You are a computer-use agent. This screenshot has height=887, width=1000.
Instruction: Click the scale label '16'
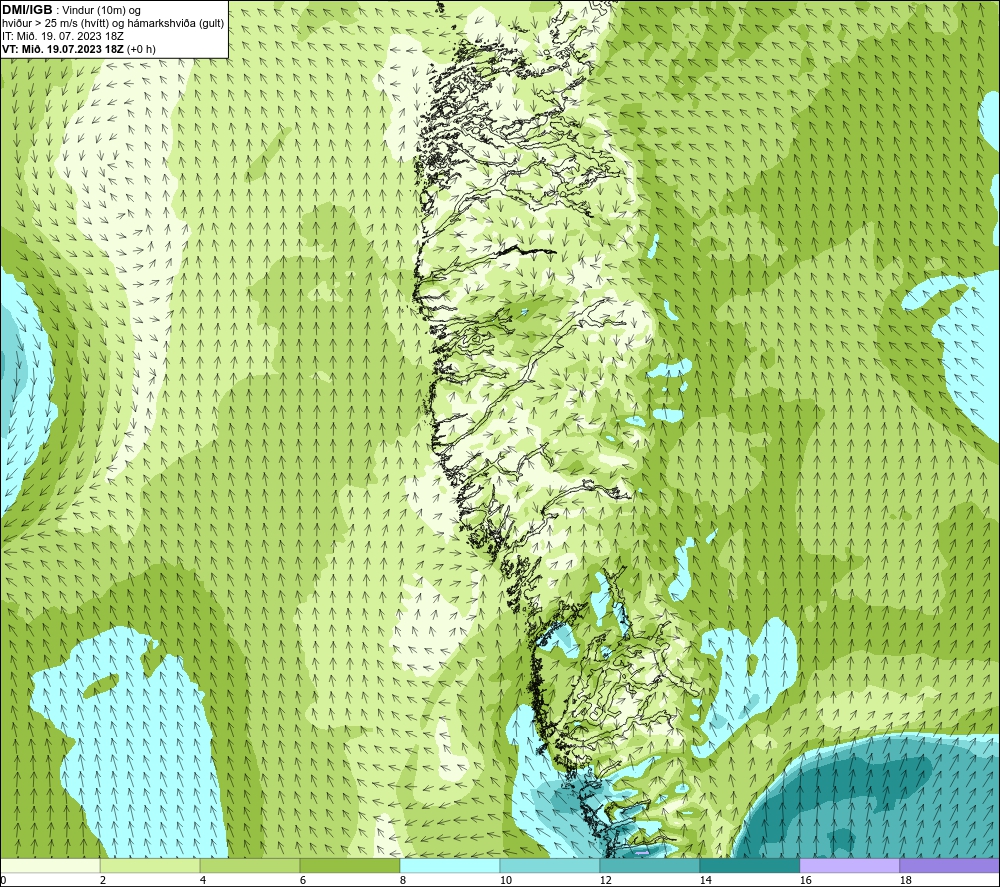pyautogui.click(x=805, y=881)
